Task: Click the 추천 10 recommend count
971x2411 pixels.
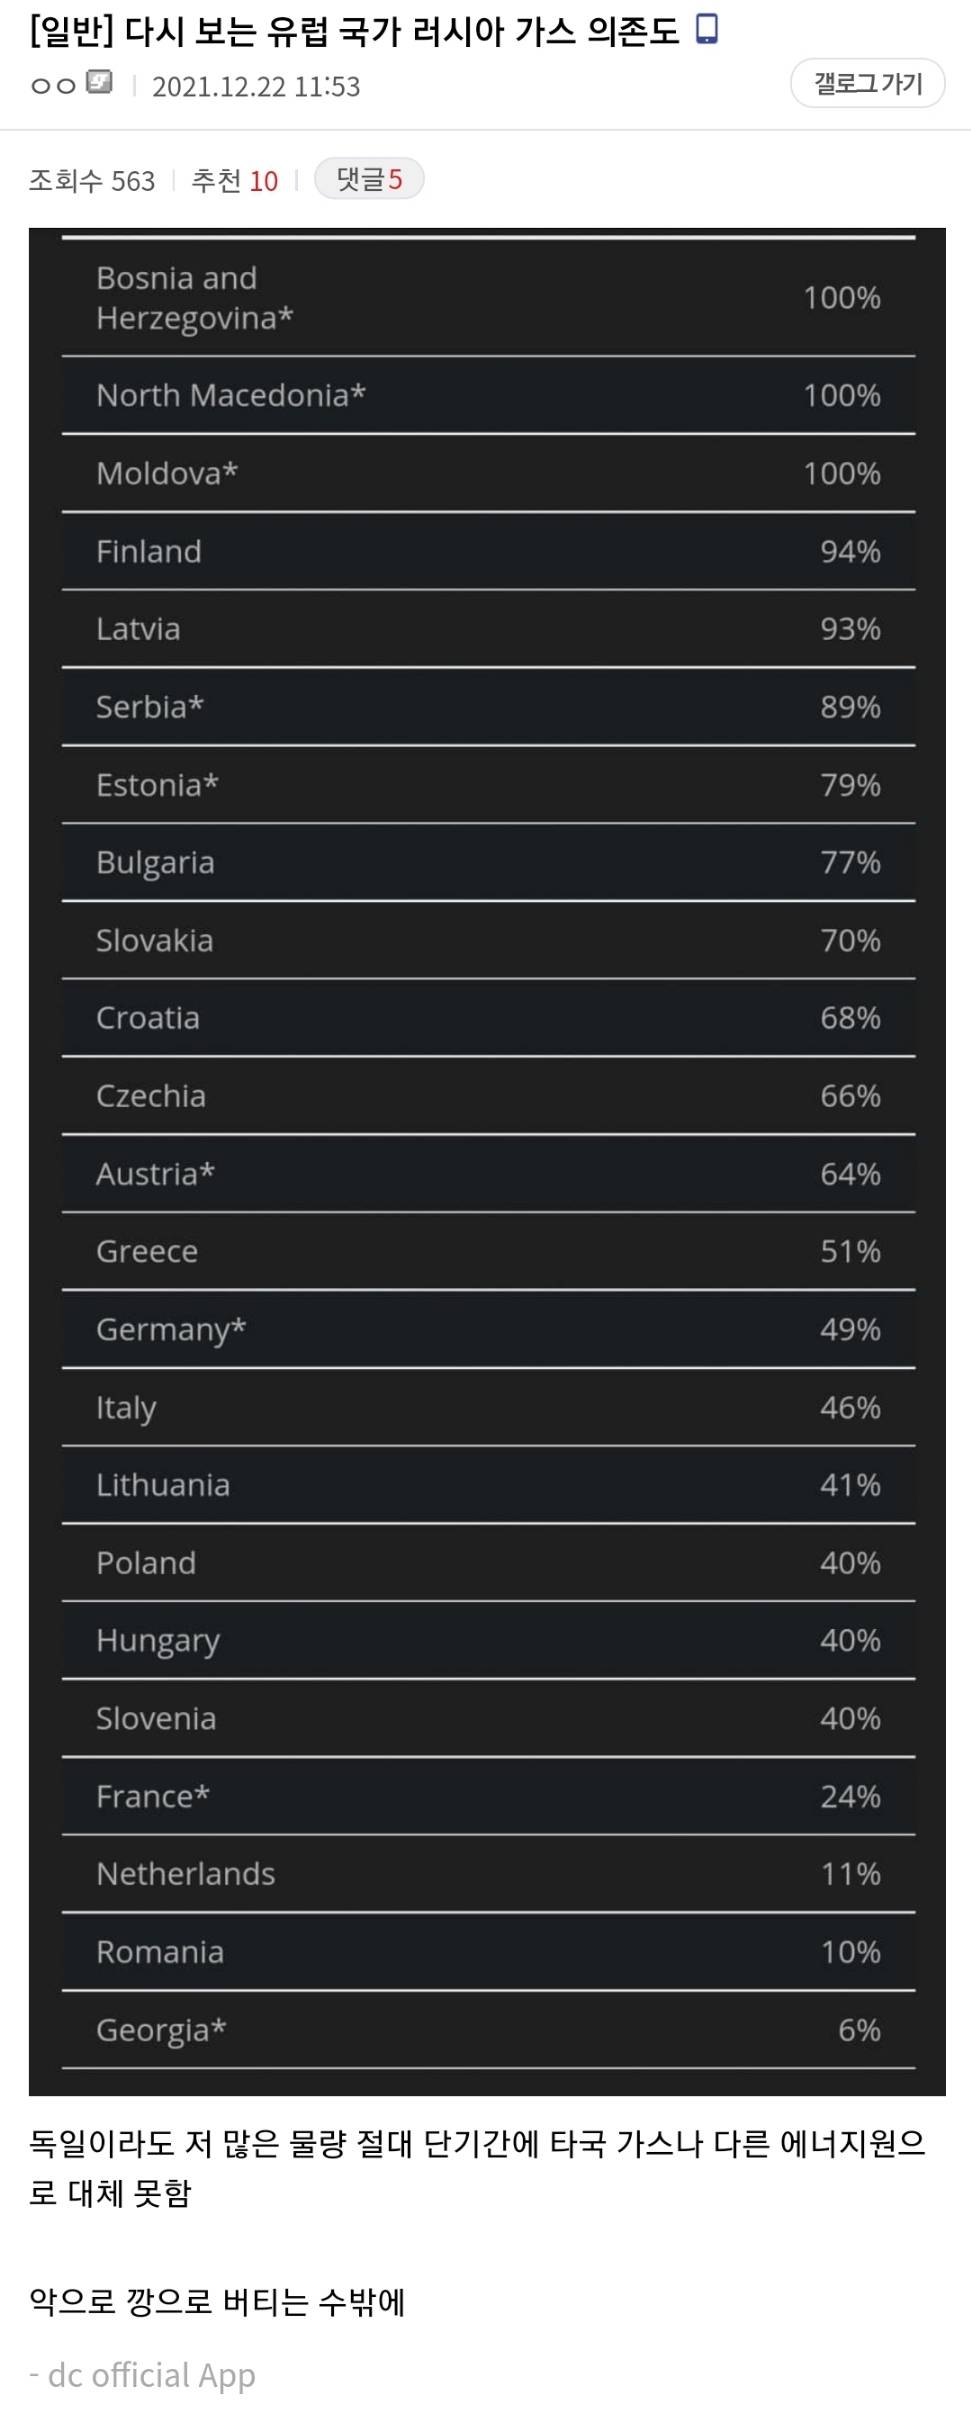Action: coord(235,181)
